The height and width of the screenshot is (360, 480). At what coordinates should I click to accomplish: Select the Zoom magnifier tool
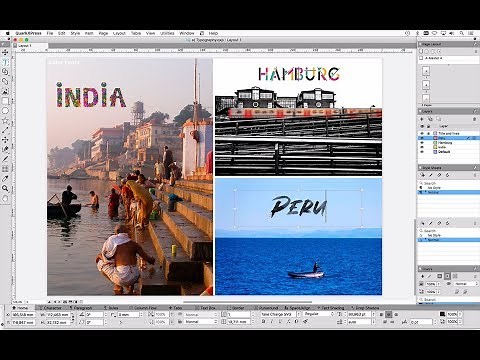click(x=5, y=188)
